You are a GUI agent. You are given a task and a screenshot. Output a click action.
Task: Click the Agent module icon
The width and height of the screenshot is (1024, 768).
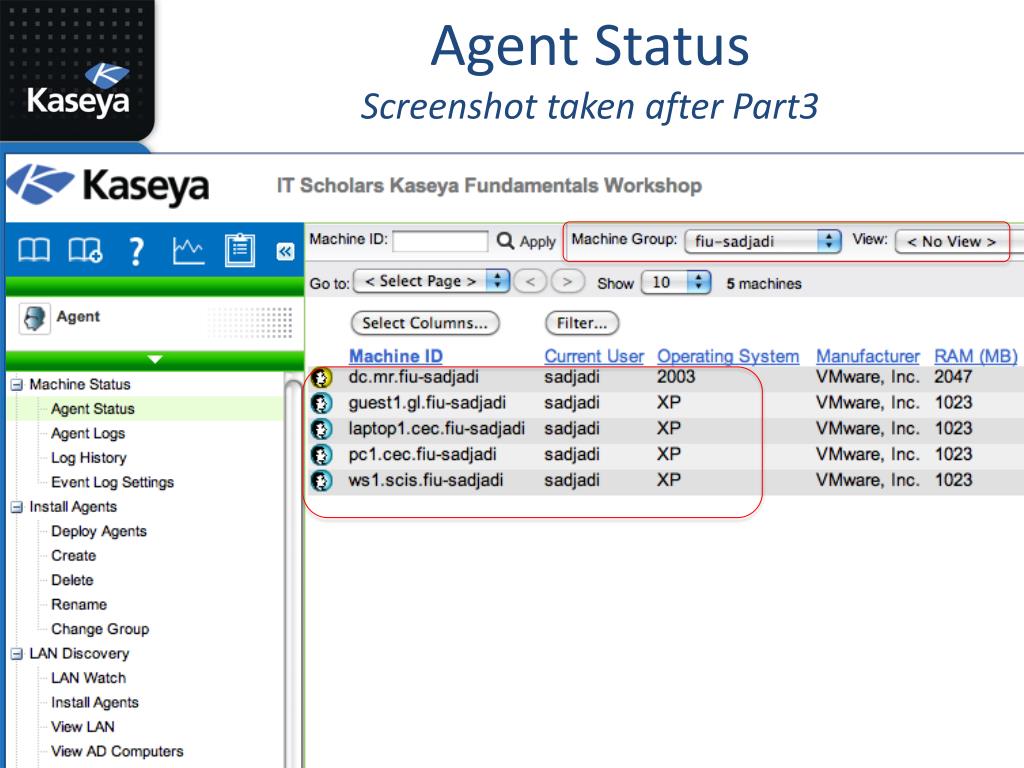click(35, 319)
